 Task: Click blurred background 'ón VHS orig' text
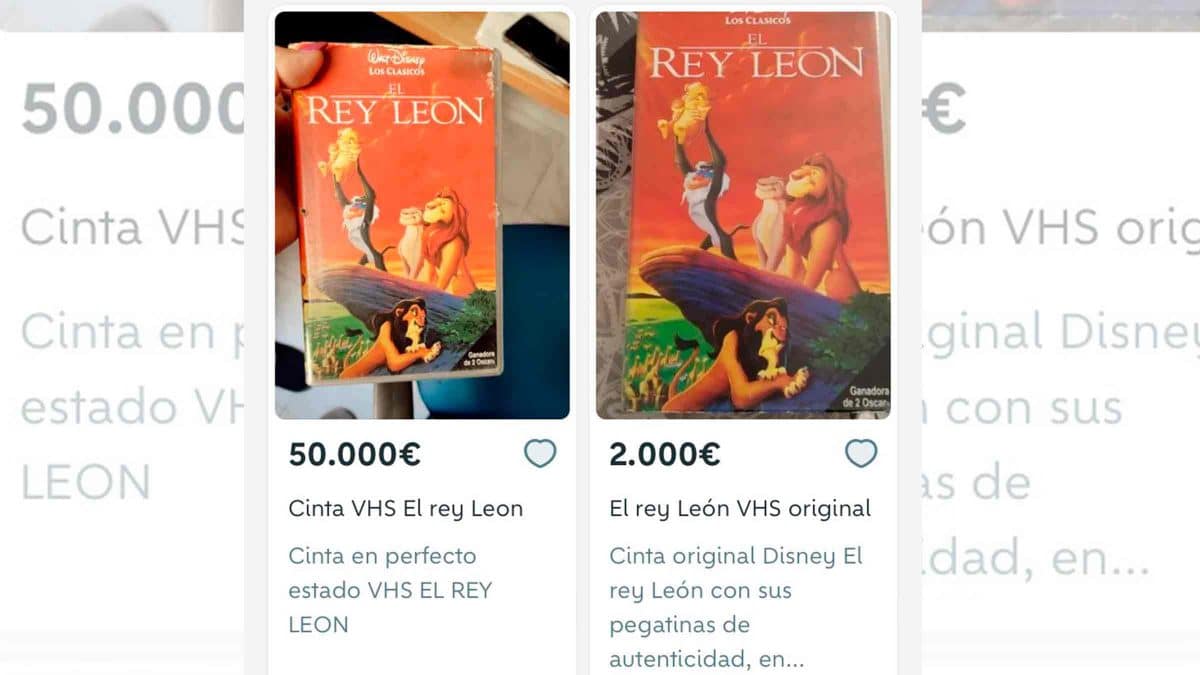pos(1060,230)
